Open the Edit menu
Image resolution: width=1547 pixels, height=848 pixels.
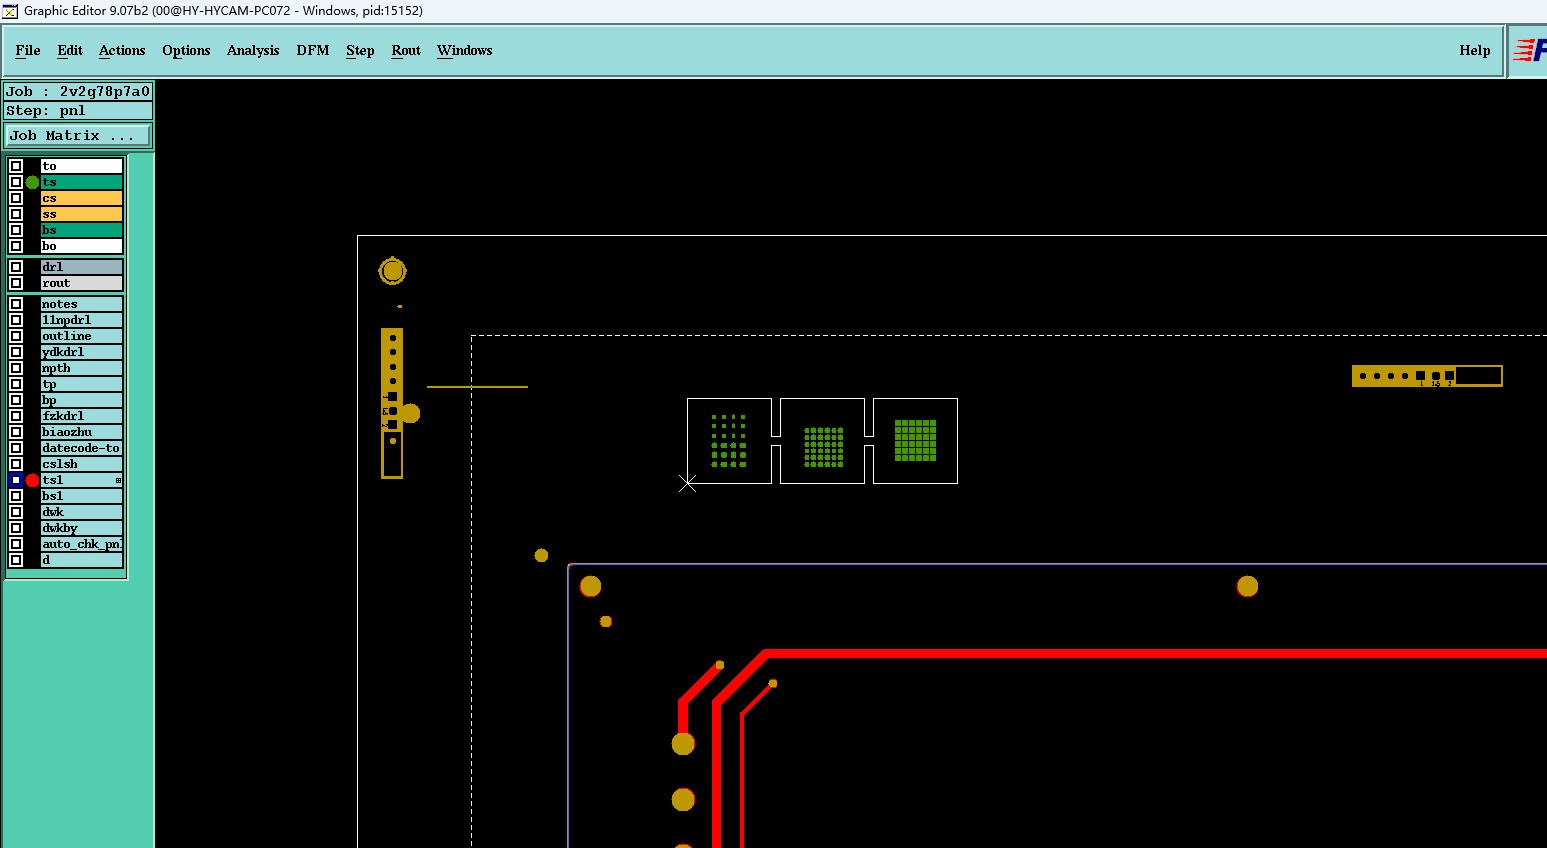70,50
